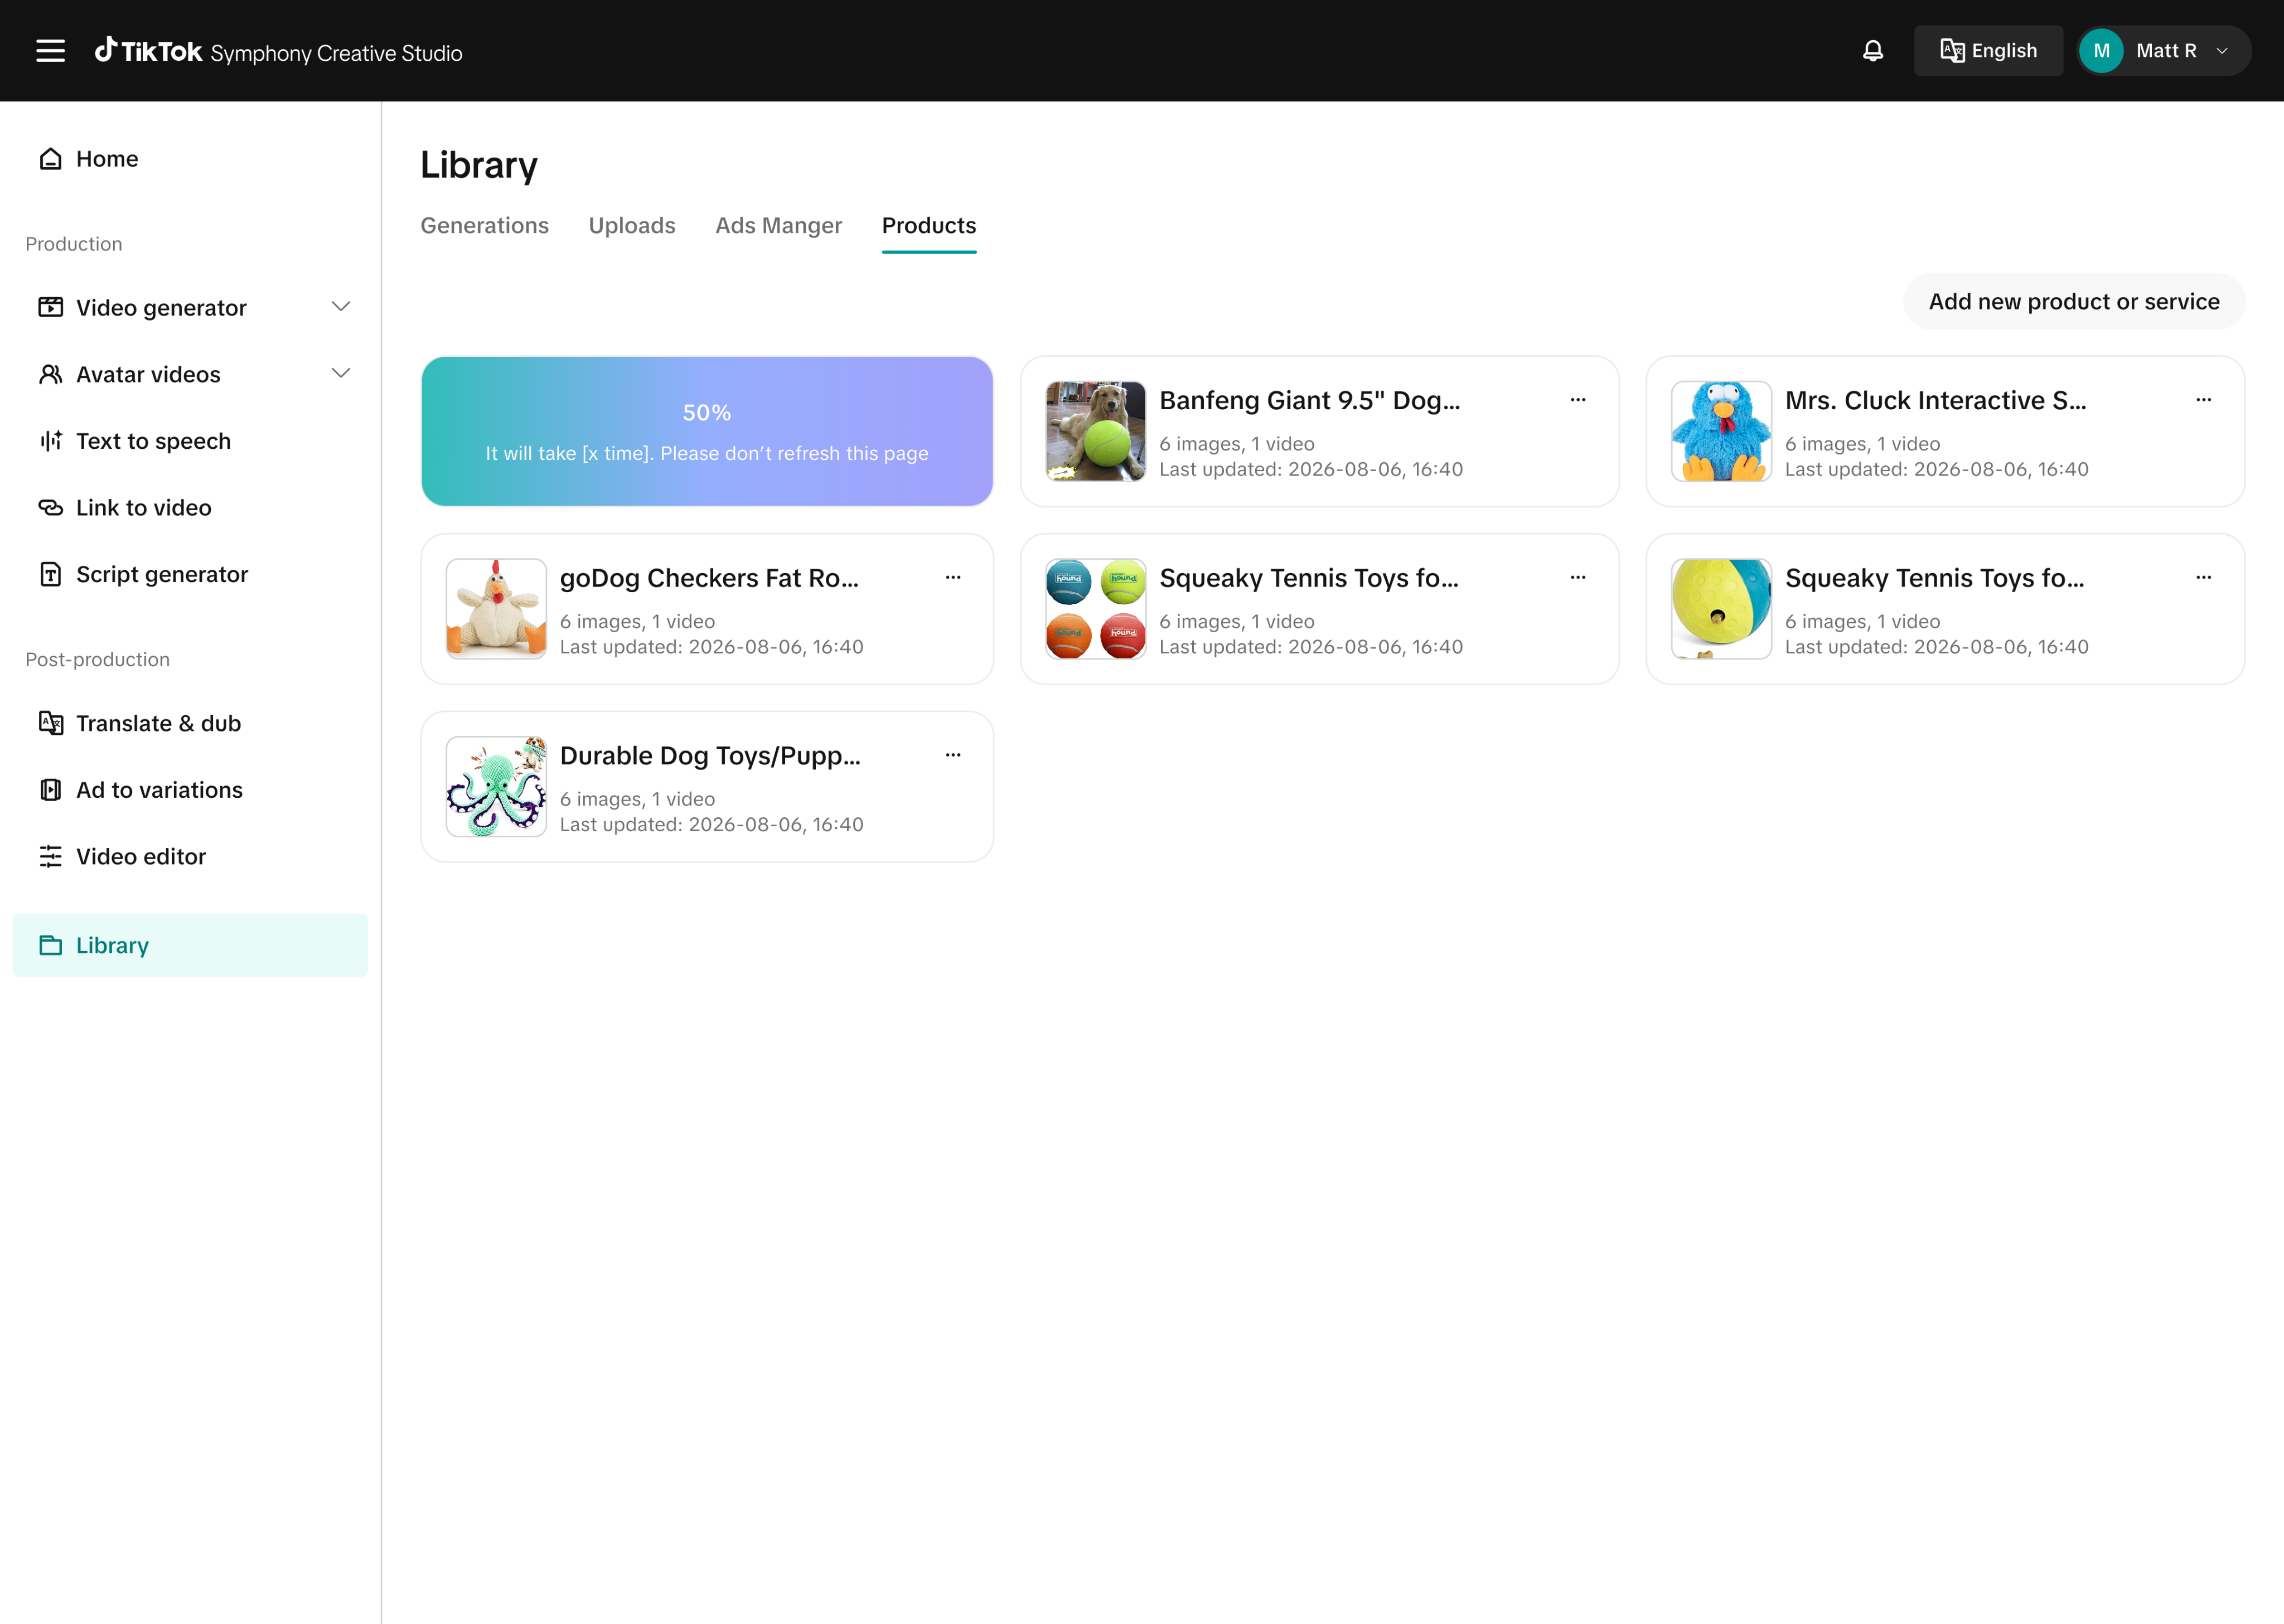Click the Video editor sliders icon
Screen dimensions: 2284x1624
[x=50, y=856]
